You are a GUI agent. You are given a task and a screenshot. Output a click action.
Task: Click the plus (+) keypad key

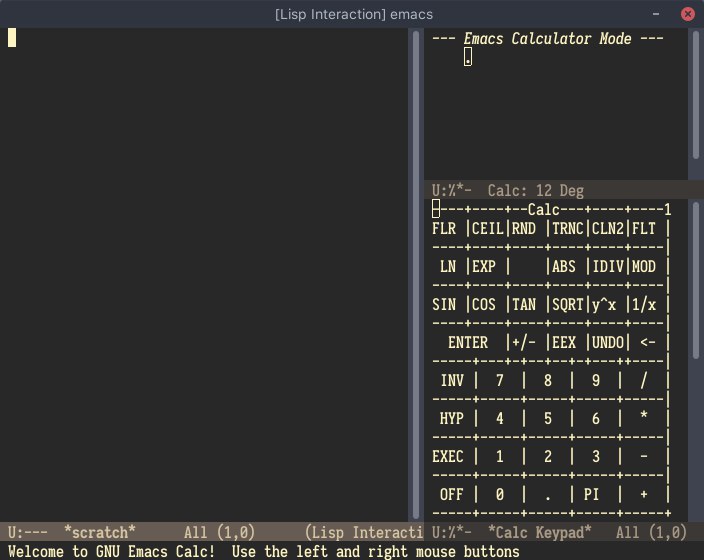click(x=643, y=494)
